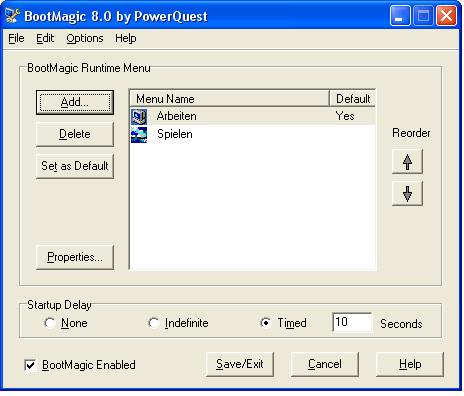Image resolution: width=464 pixels, height=396 pixels.
Task: Click the Add... button
Action: tap(75, 102)
